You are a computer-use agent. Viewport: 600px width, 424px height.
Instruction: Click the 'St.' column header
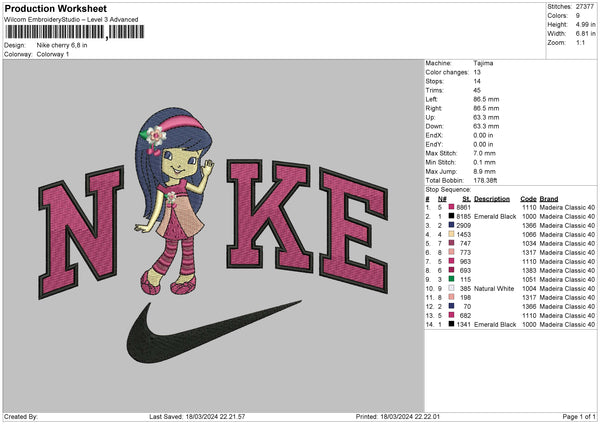tap(466, 199)
